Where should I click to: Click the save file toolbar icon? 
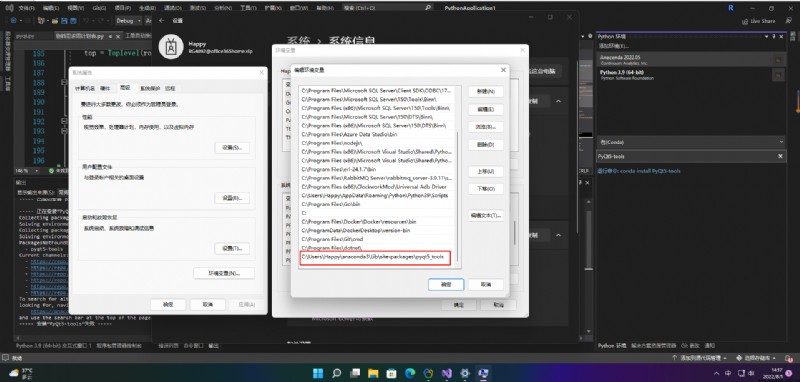click(65, 20)
